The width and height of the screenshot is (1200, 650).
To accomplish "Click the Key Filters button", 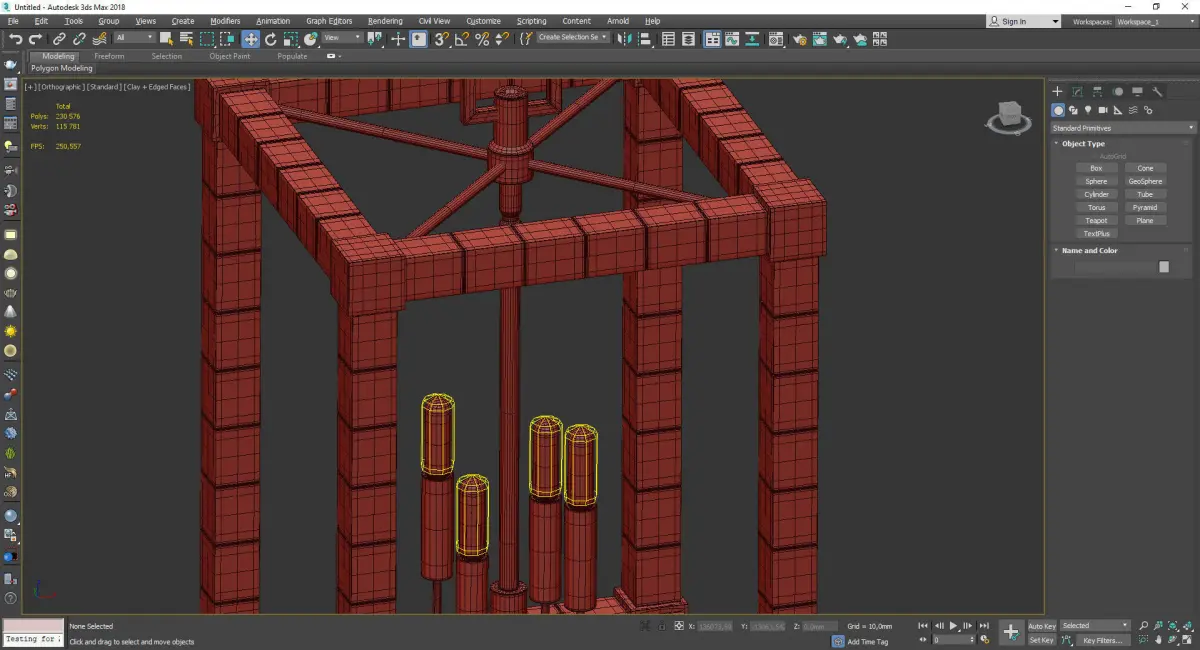I will pos(1101,640).
